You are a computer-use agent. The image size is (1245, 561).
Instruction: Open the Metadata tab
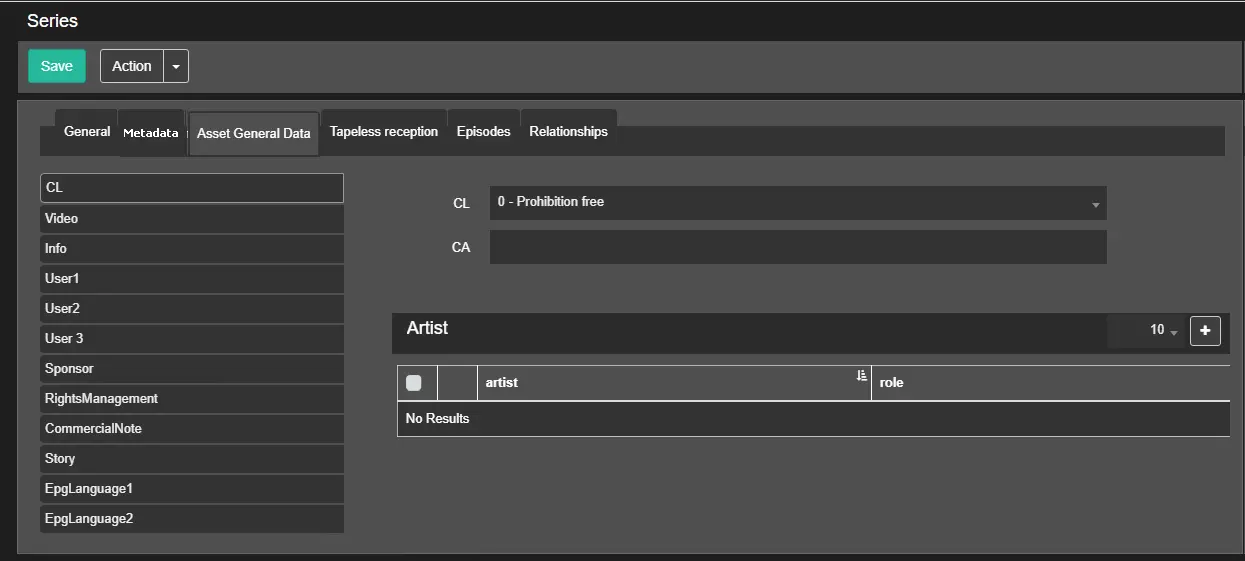click(x=151, y=133)
